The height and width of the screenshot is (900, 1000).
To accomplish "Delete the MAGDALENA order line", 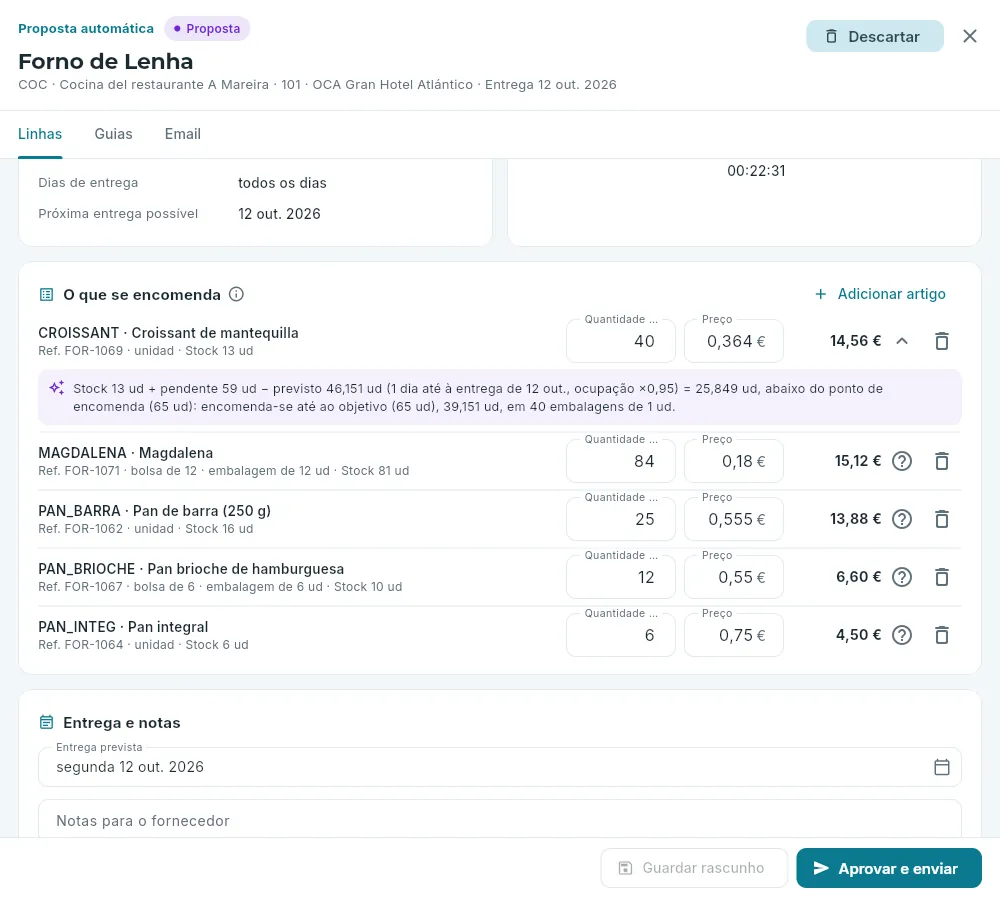I will point(941,461).
